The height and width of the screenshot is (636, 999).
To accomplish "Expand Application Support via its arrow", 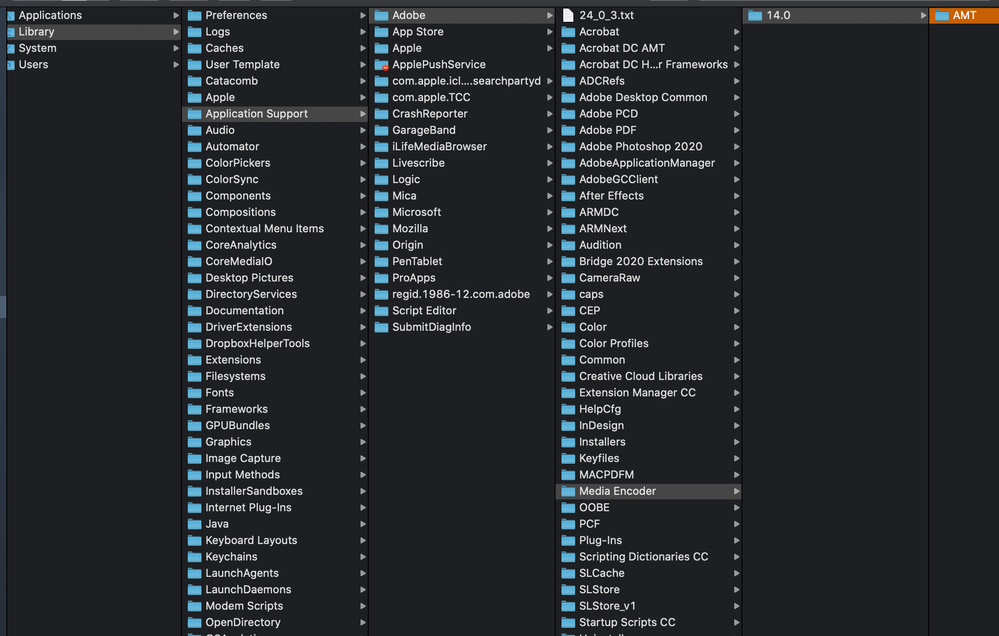I will [363, 114].
